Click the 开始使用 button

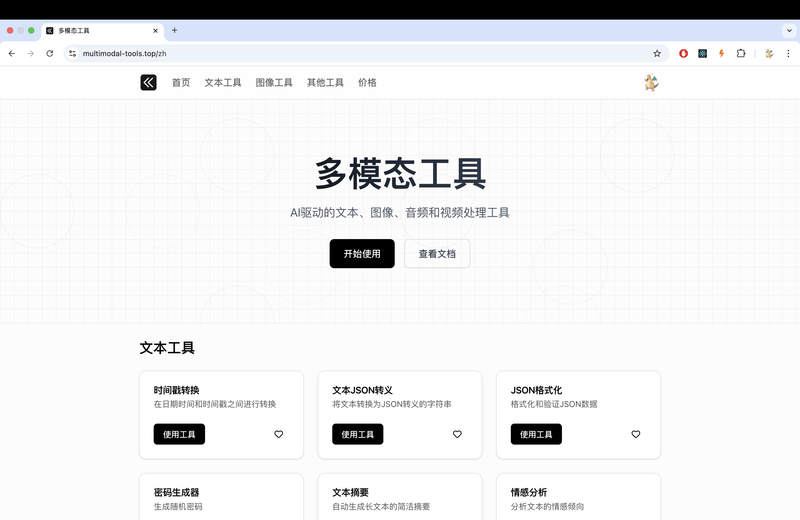(x=362, y=254)
